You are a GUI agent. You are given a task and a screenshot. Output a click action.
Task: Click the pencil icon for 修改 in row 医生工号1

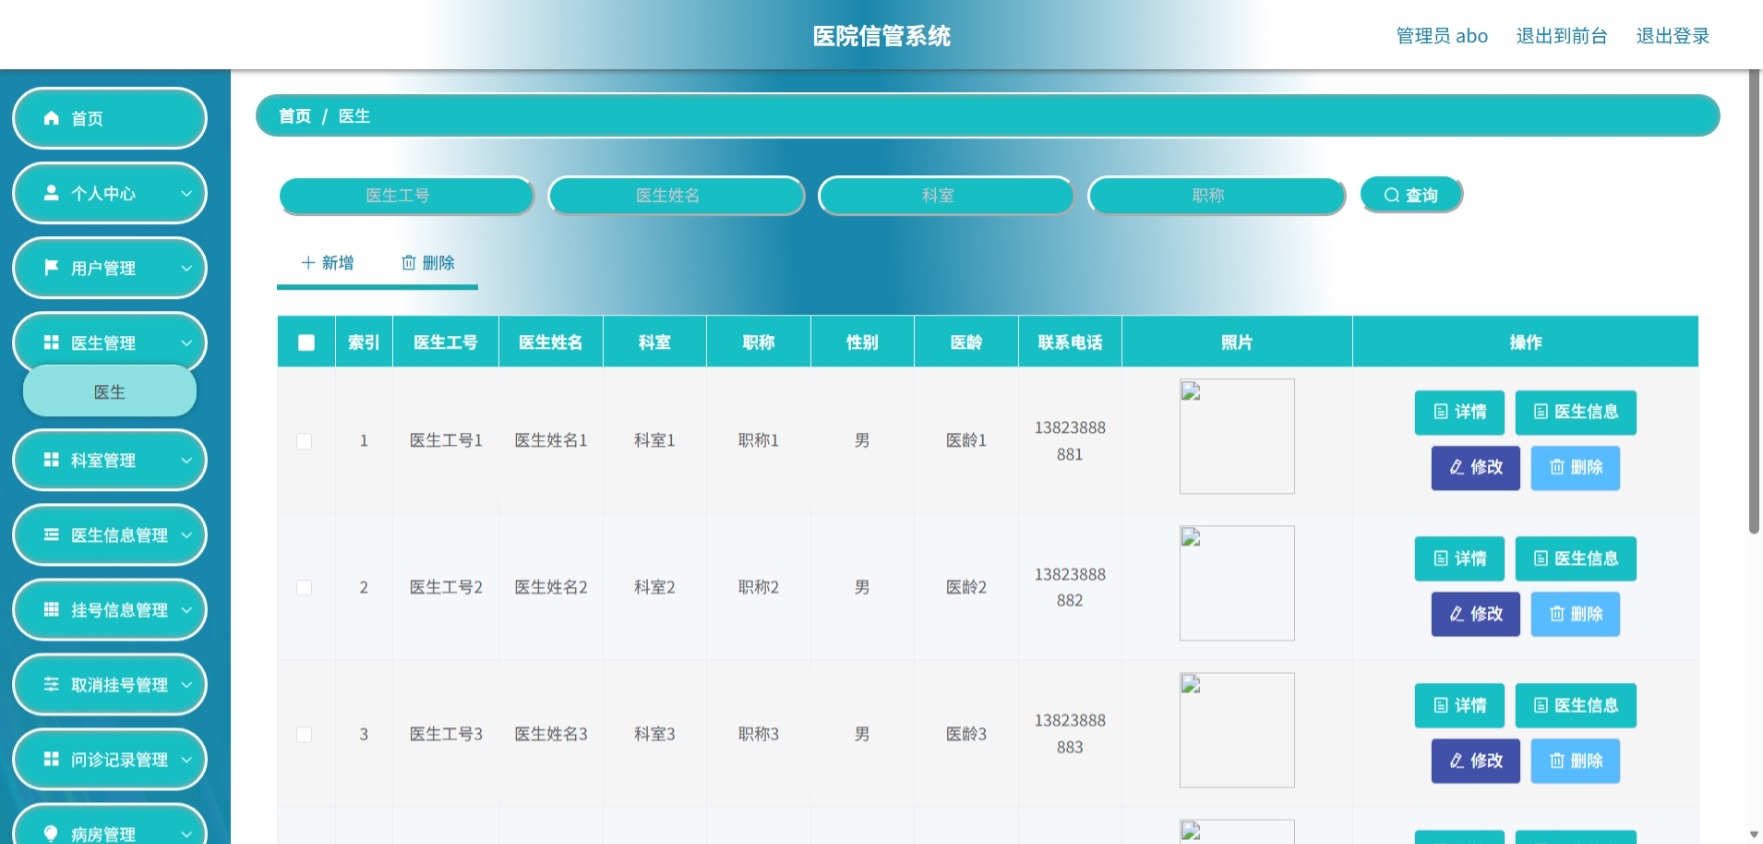(x=1457, y=467)
